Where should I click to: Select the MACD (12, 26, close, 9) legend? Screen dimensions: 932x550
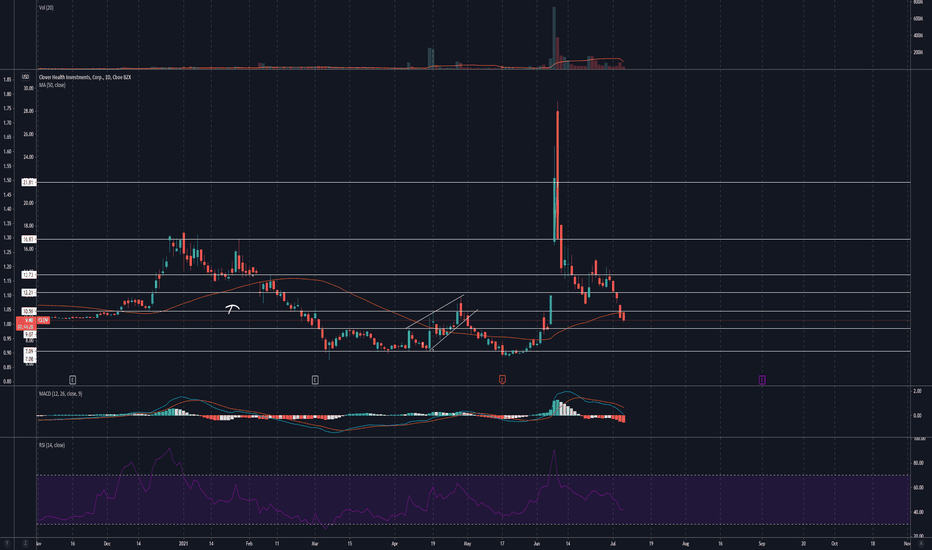(x=61, y=394)
